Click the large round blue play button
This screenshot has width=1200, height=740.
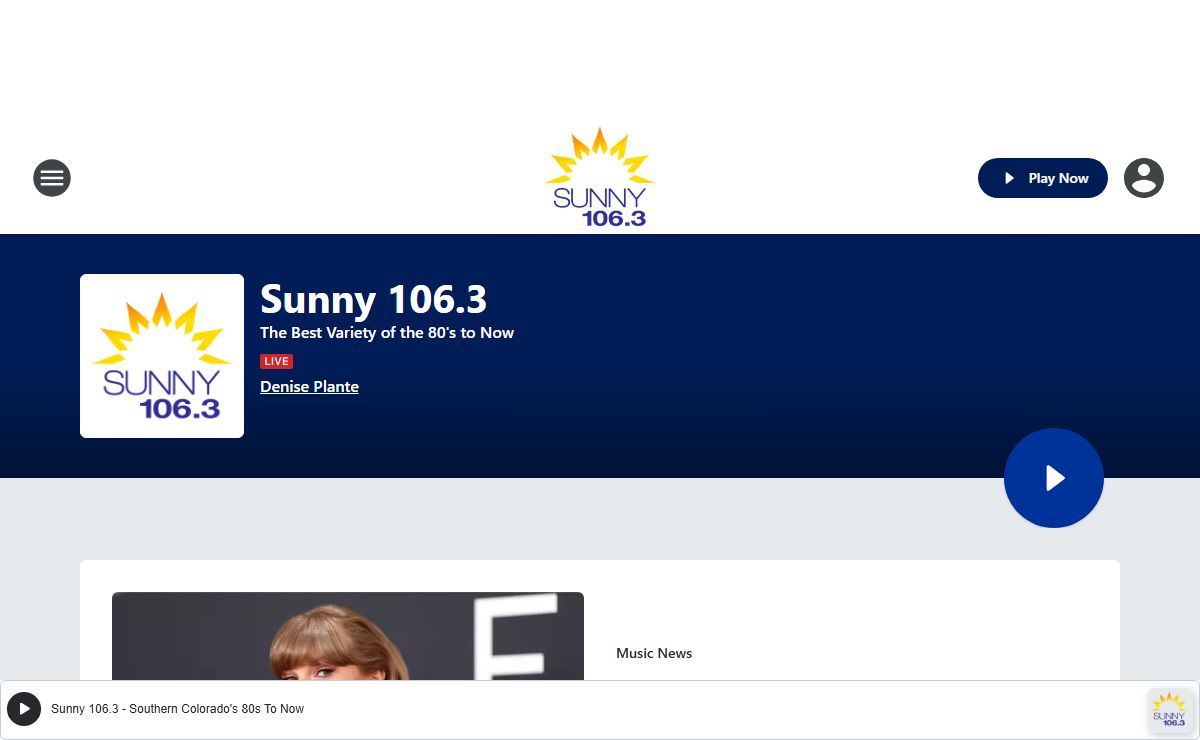[1054, 478]
